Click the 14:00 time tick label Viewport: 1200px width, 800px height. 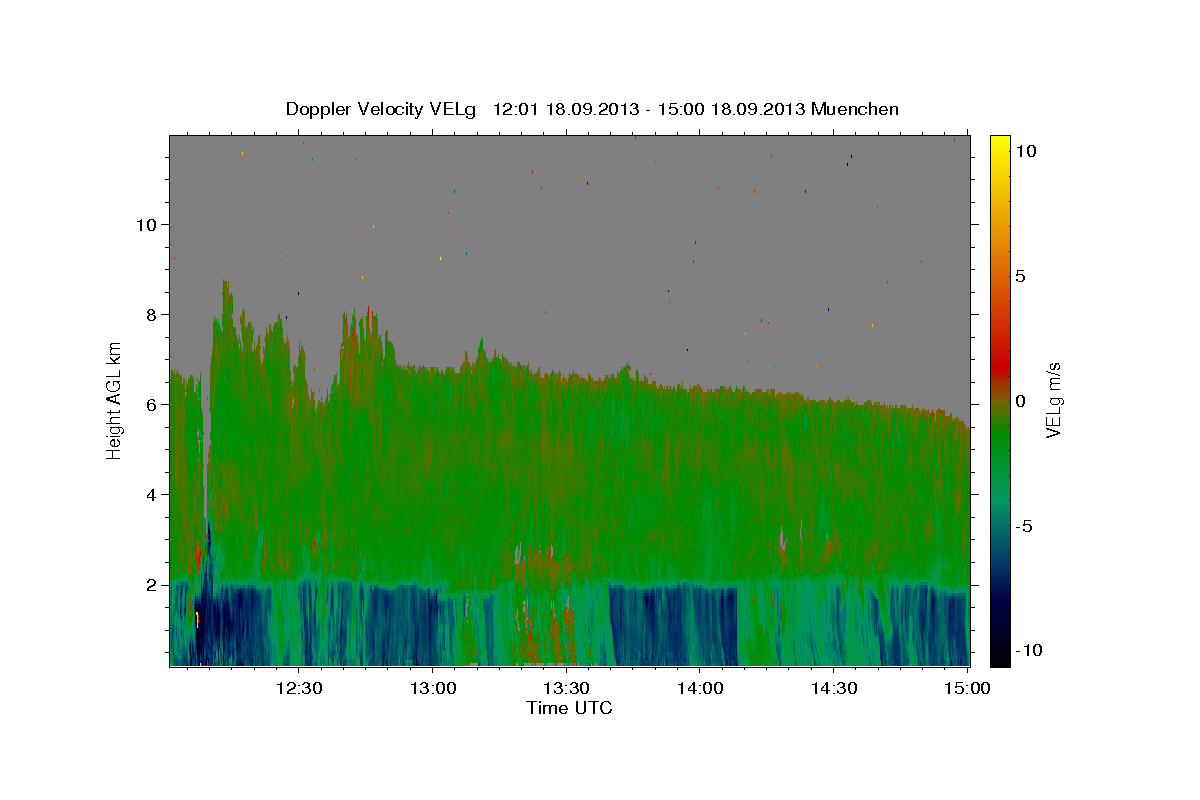[700, 688]
